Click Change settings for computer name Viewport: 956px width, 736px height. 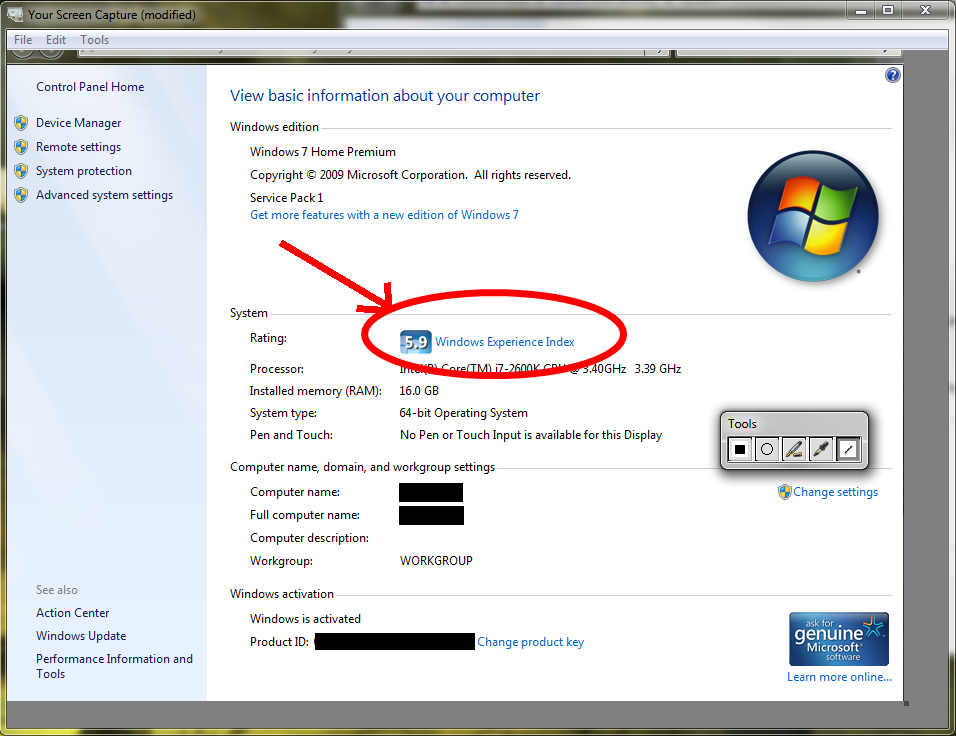click(835, 492)
